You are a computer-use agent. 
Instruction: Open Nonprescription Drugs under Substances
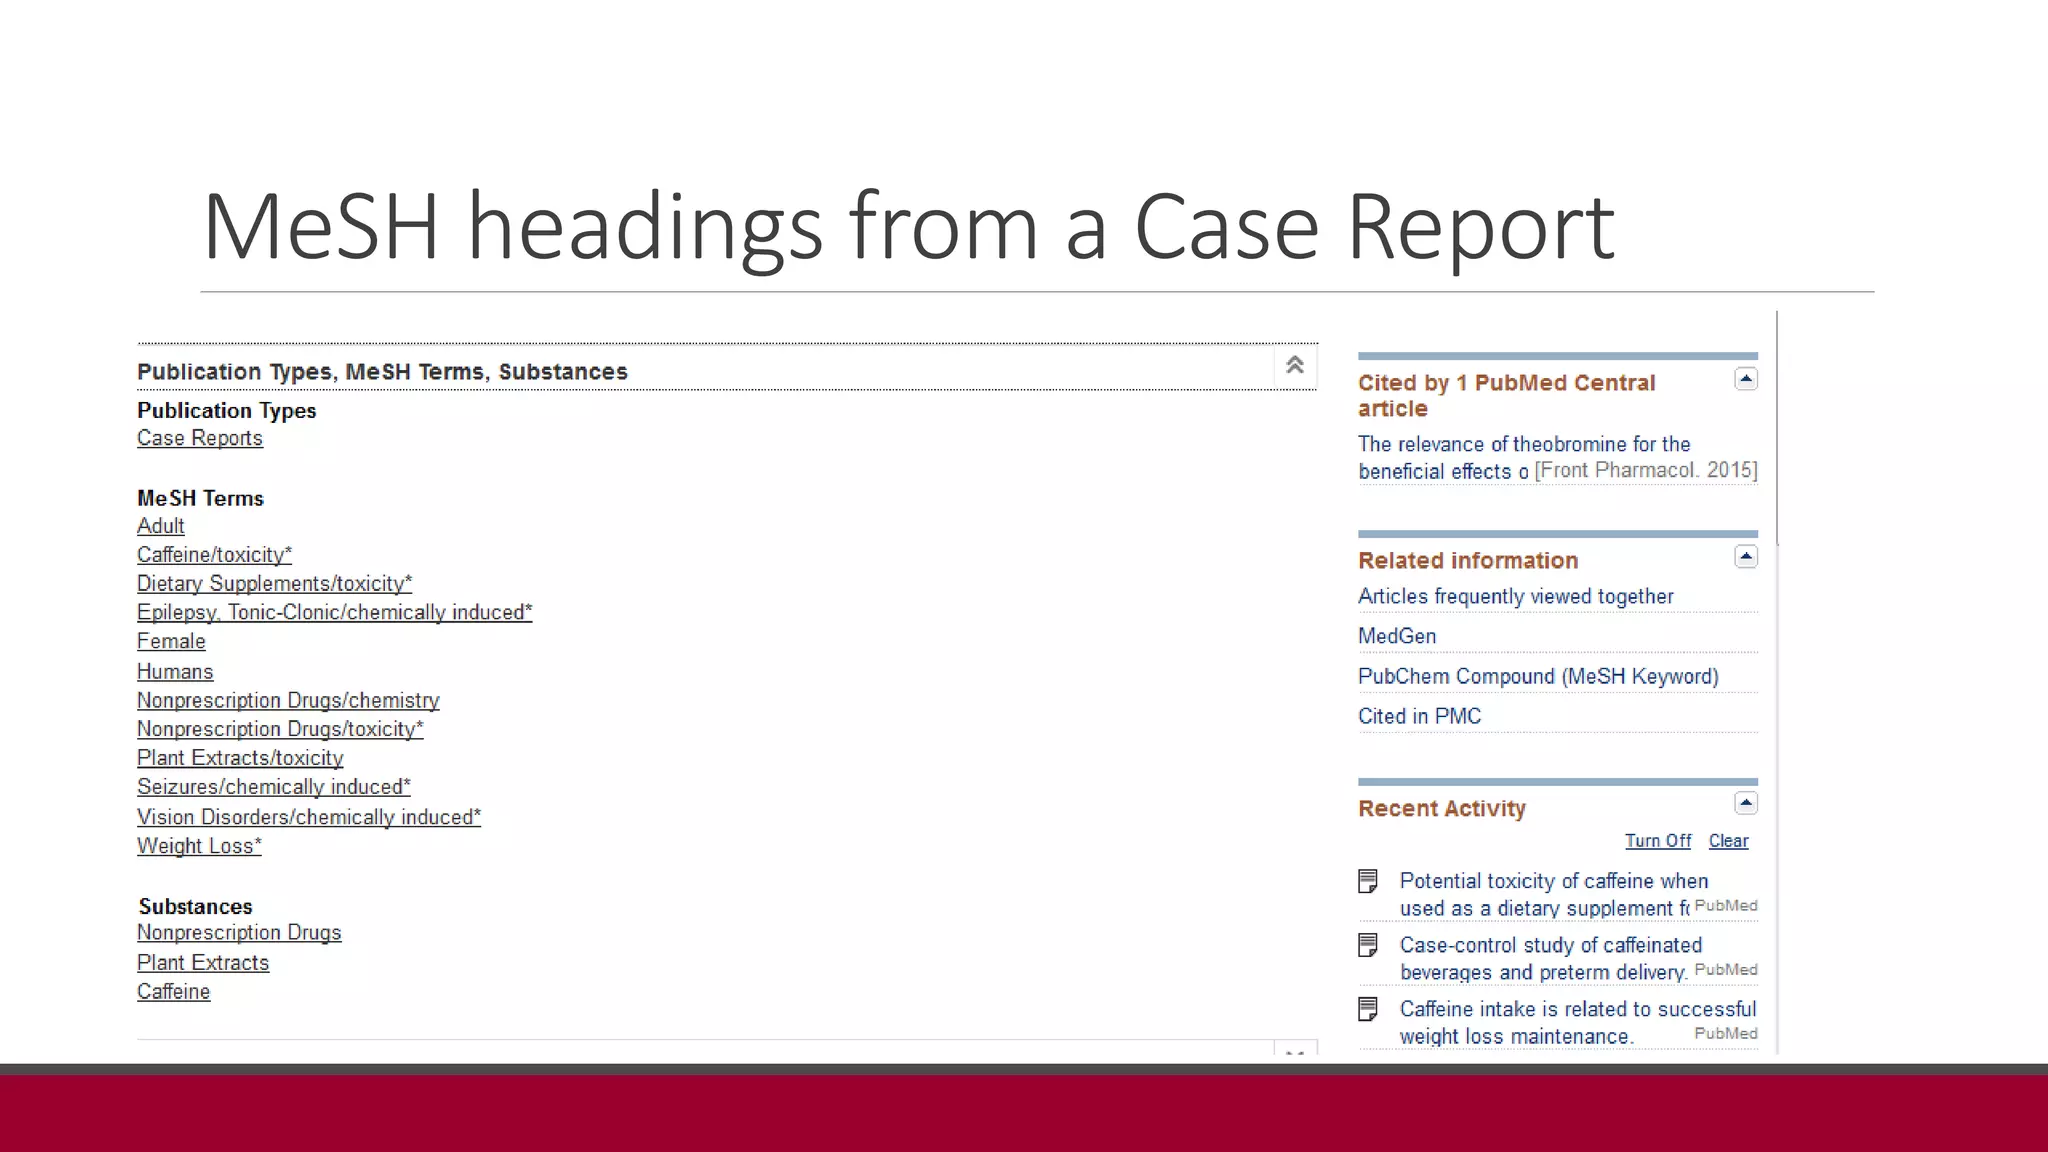(239, 933)
